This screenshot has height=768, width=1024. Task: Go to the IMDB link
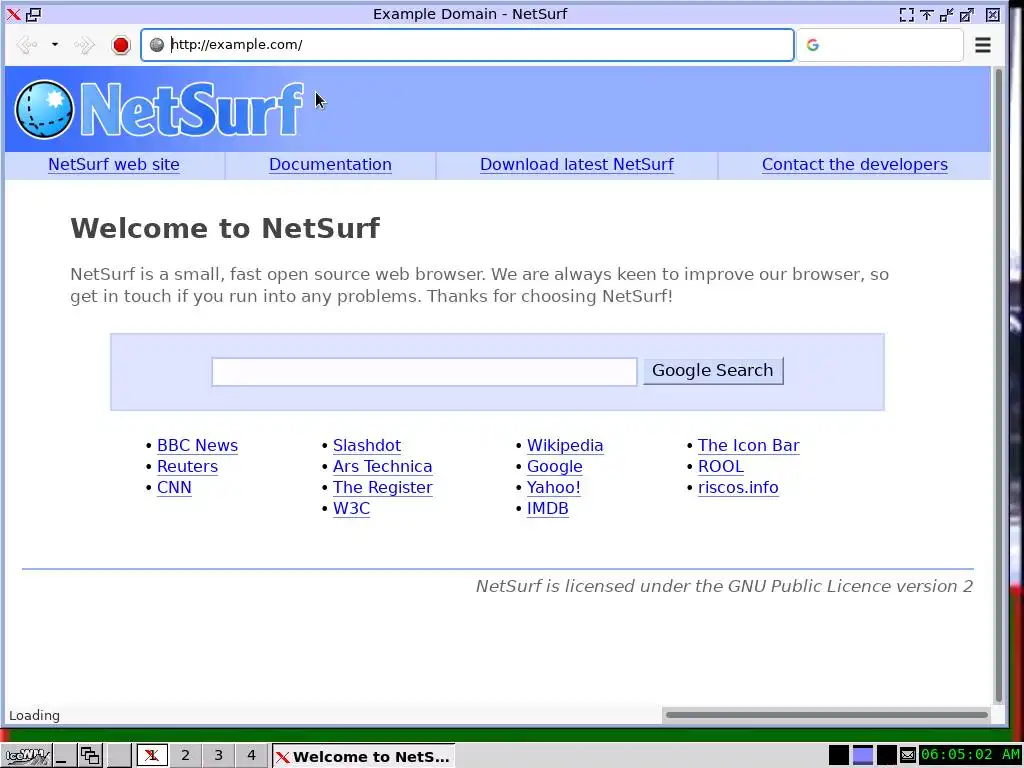click(547, 508)
